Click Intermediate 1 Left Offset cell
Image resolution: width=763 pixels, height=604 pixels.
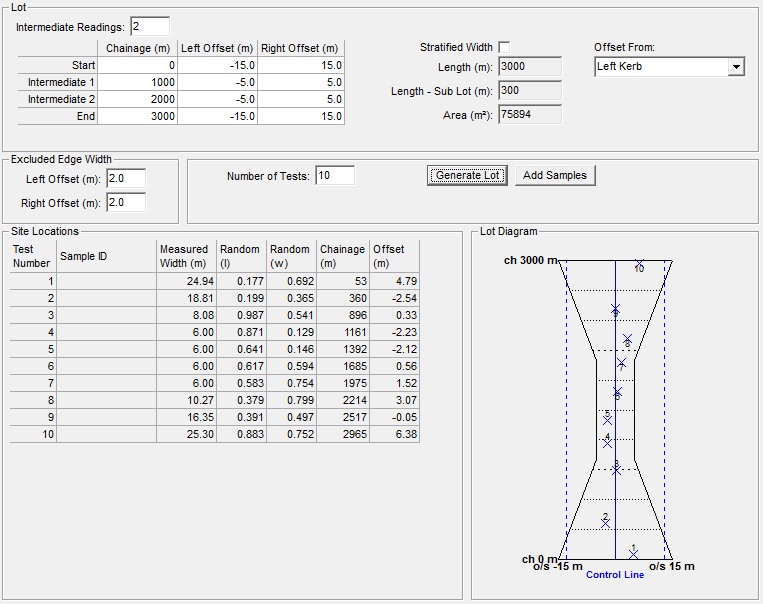(x=219, y=82)
